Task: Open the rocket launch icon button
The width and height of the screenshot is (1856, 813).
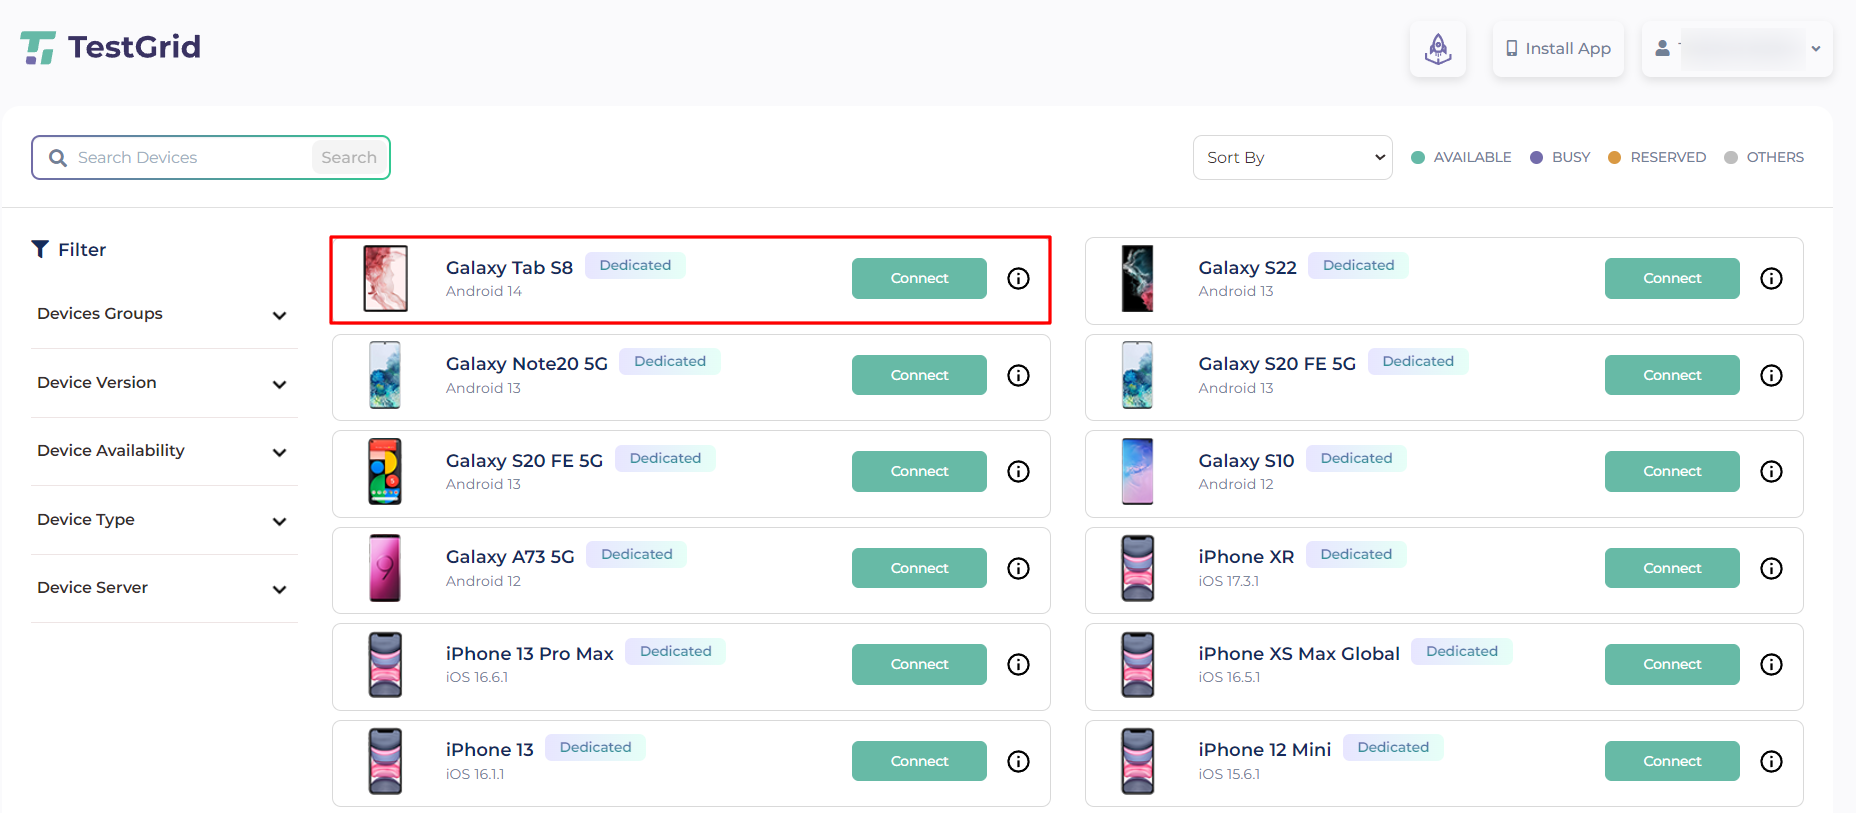Action: click(1438, 48)
